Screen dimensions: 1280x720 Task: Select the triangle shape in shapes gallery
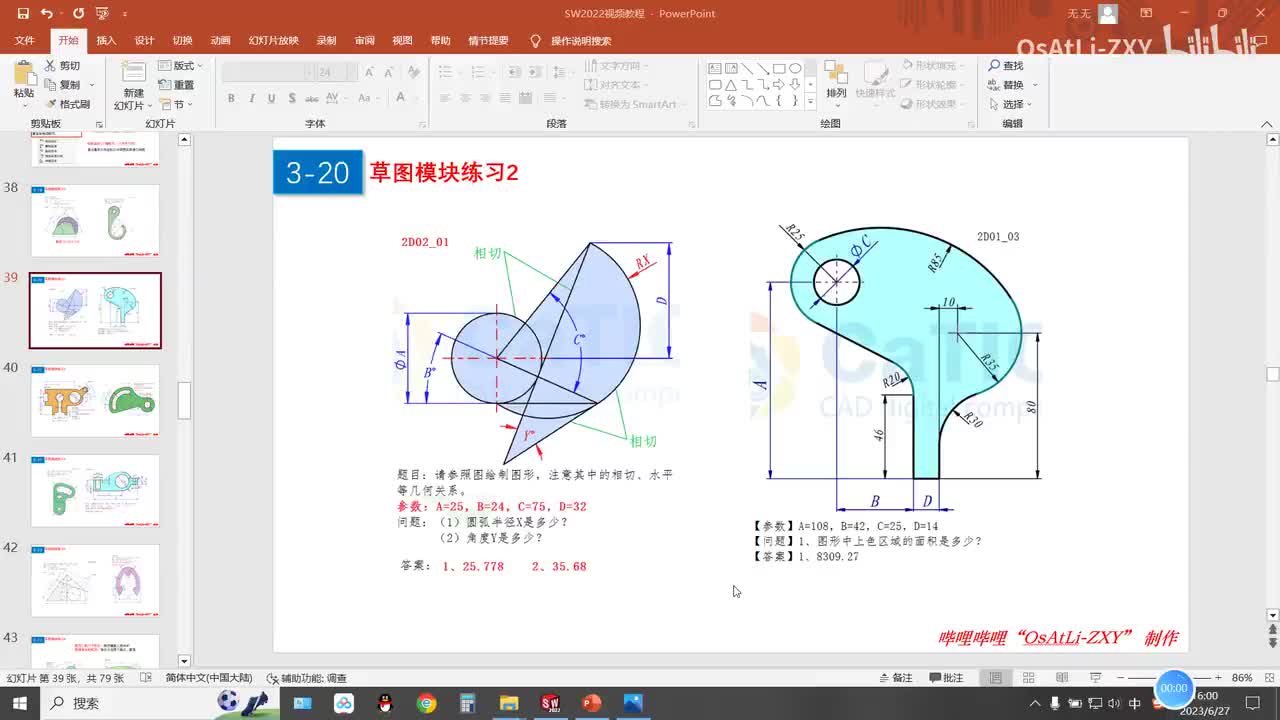coord(731,84)
